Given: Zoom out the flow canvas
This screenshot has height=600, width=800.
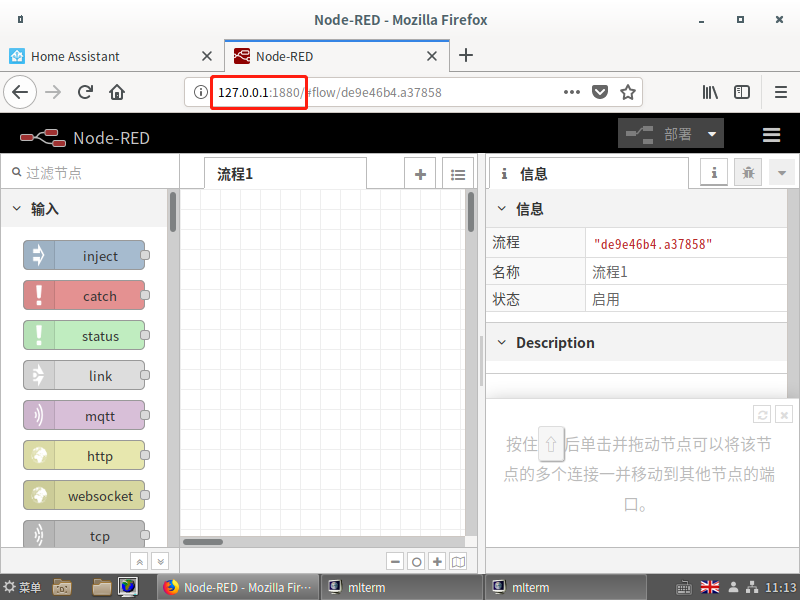Looking at the screenshot, I should (395, 562).
